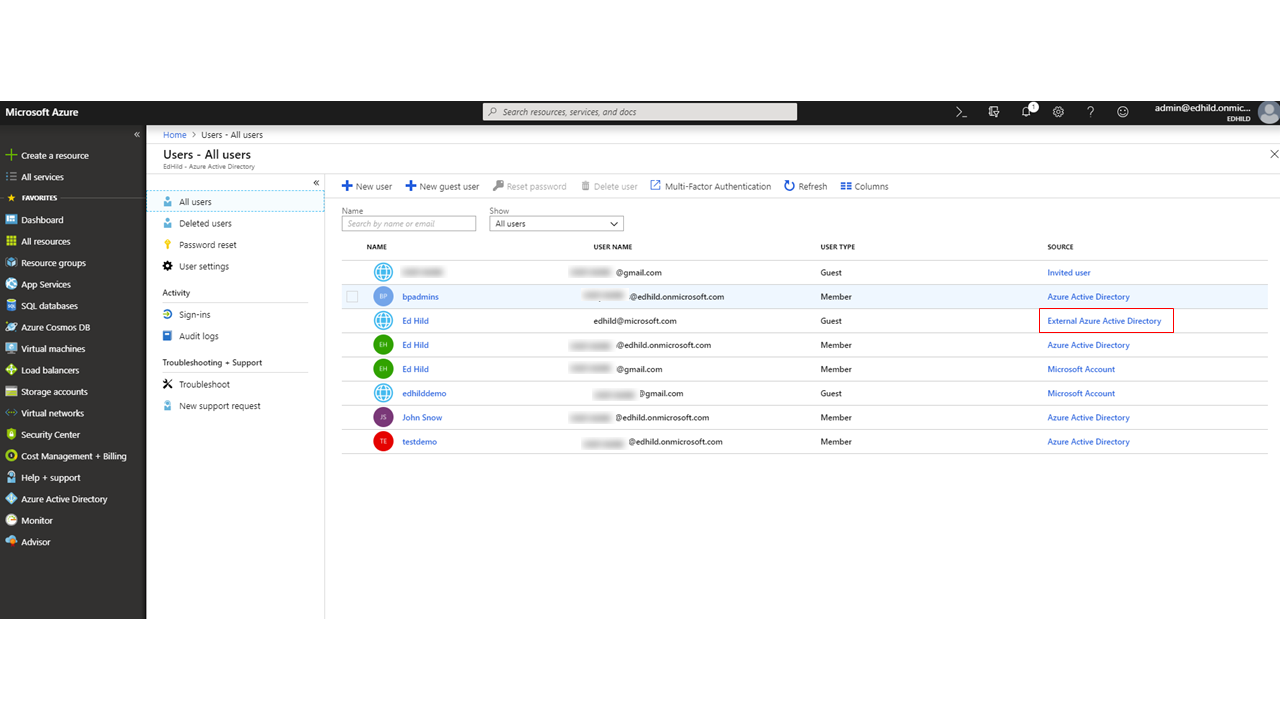Select All users in the blade menu
This screenshot has height=720, width=1280.
pos(236,202)
